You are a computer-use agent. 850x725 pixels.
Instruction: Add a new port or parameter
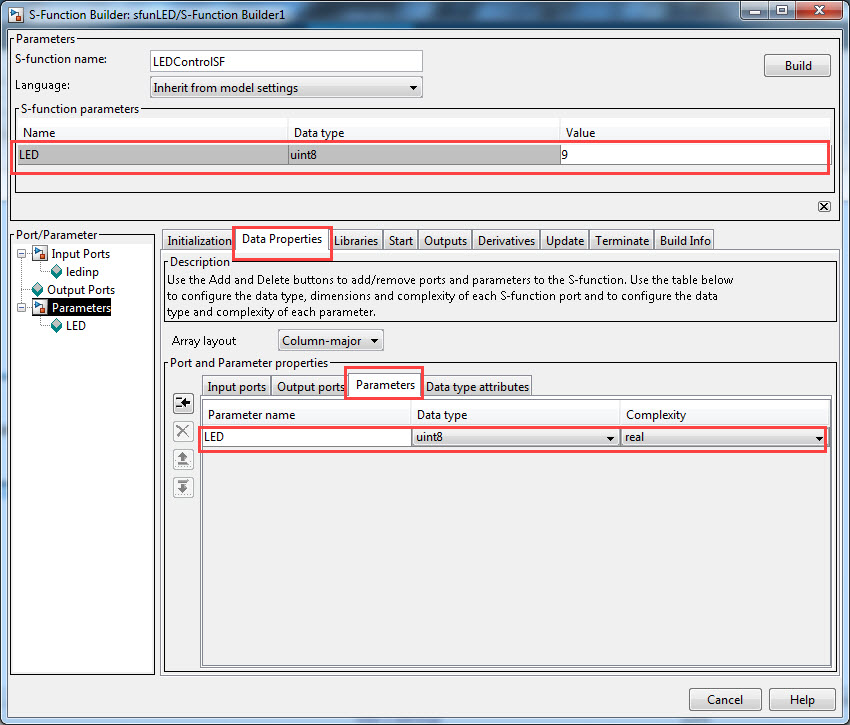(x=183, y=402)
